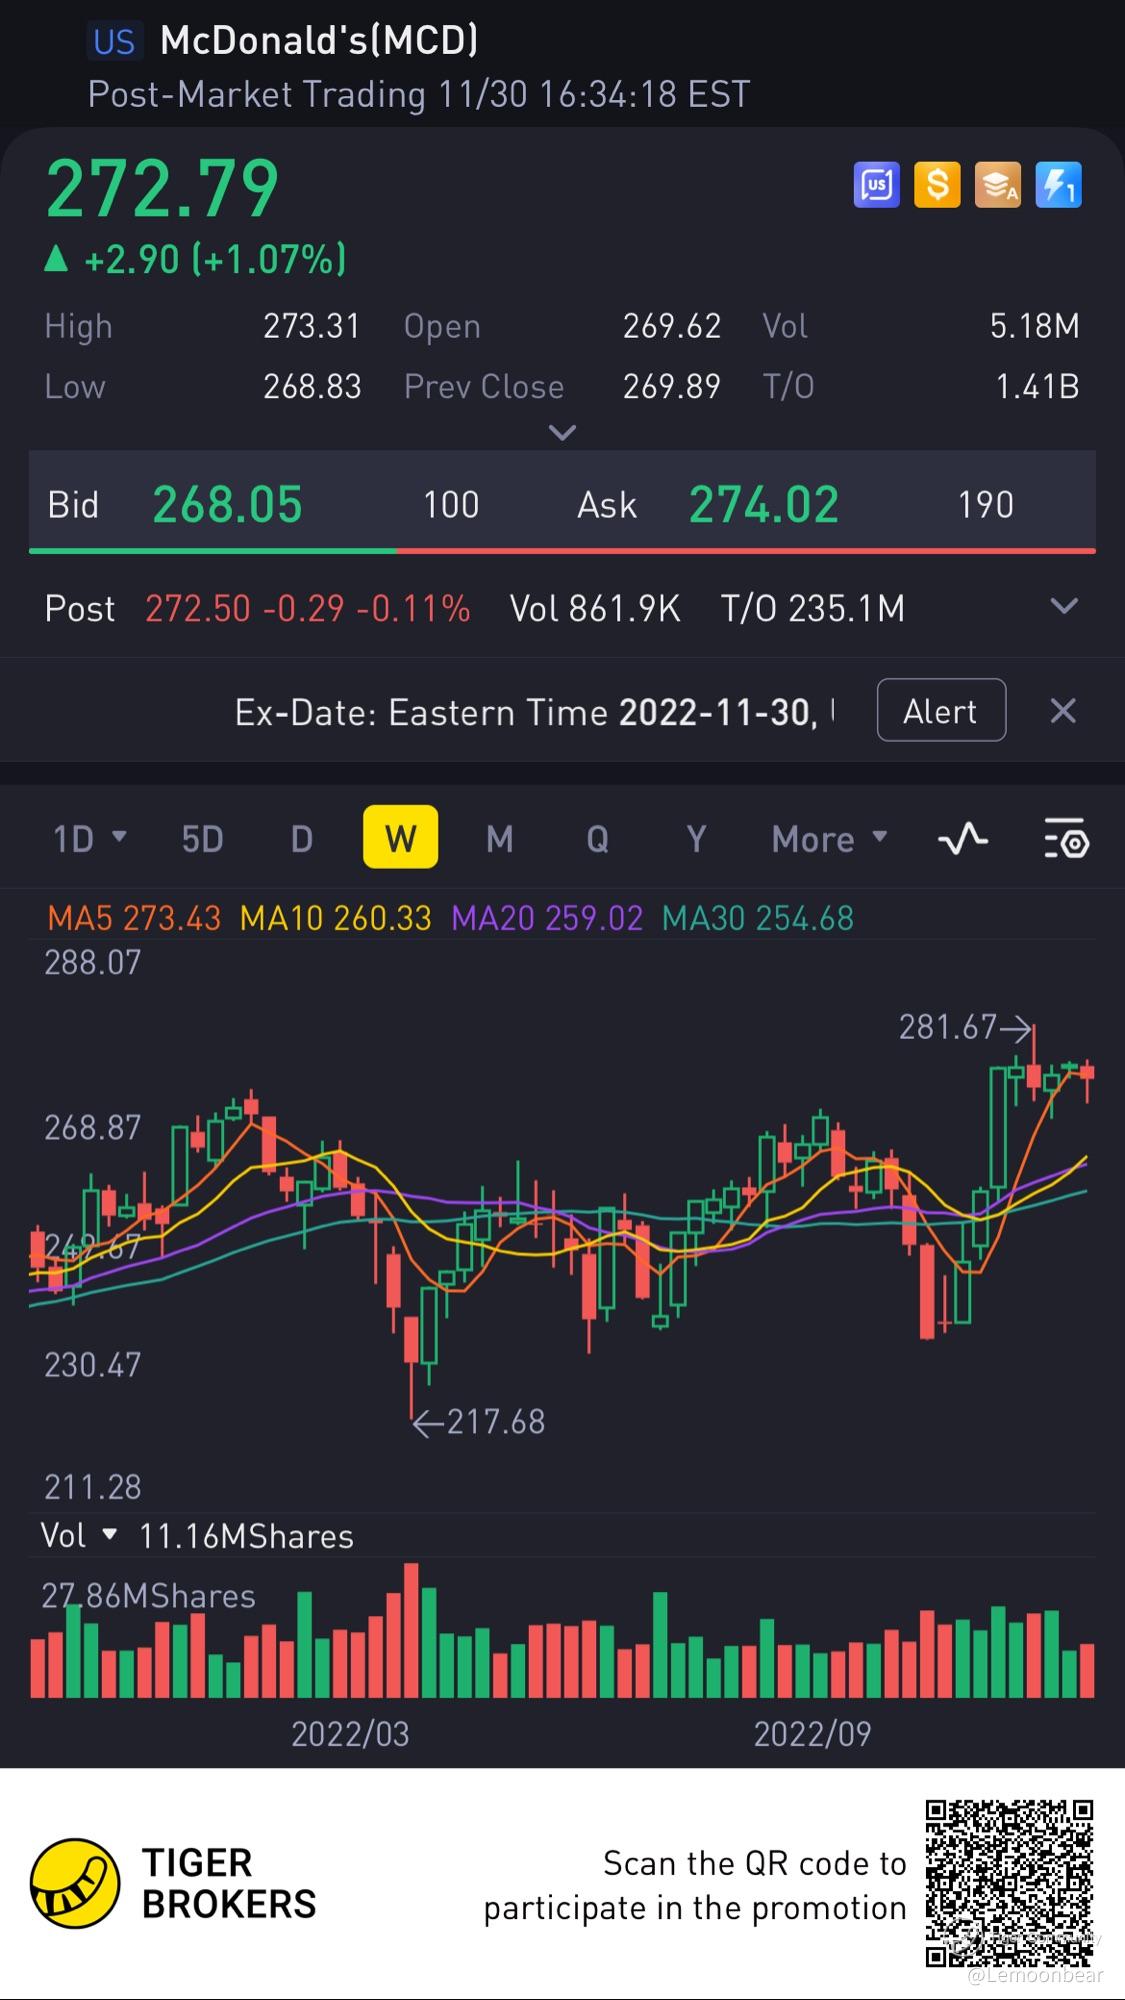Viewport: 1125px width, 2000px height.
Task: Select the W weekly chart tab
Action: (400, 837)
